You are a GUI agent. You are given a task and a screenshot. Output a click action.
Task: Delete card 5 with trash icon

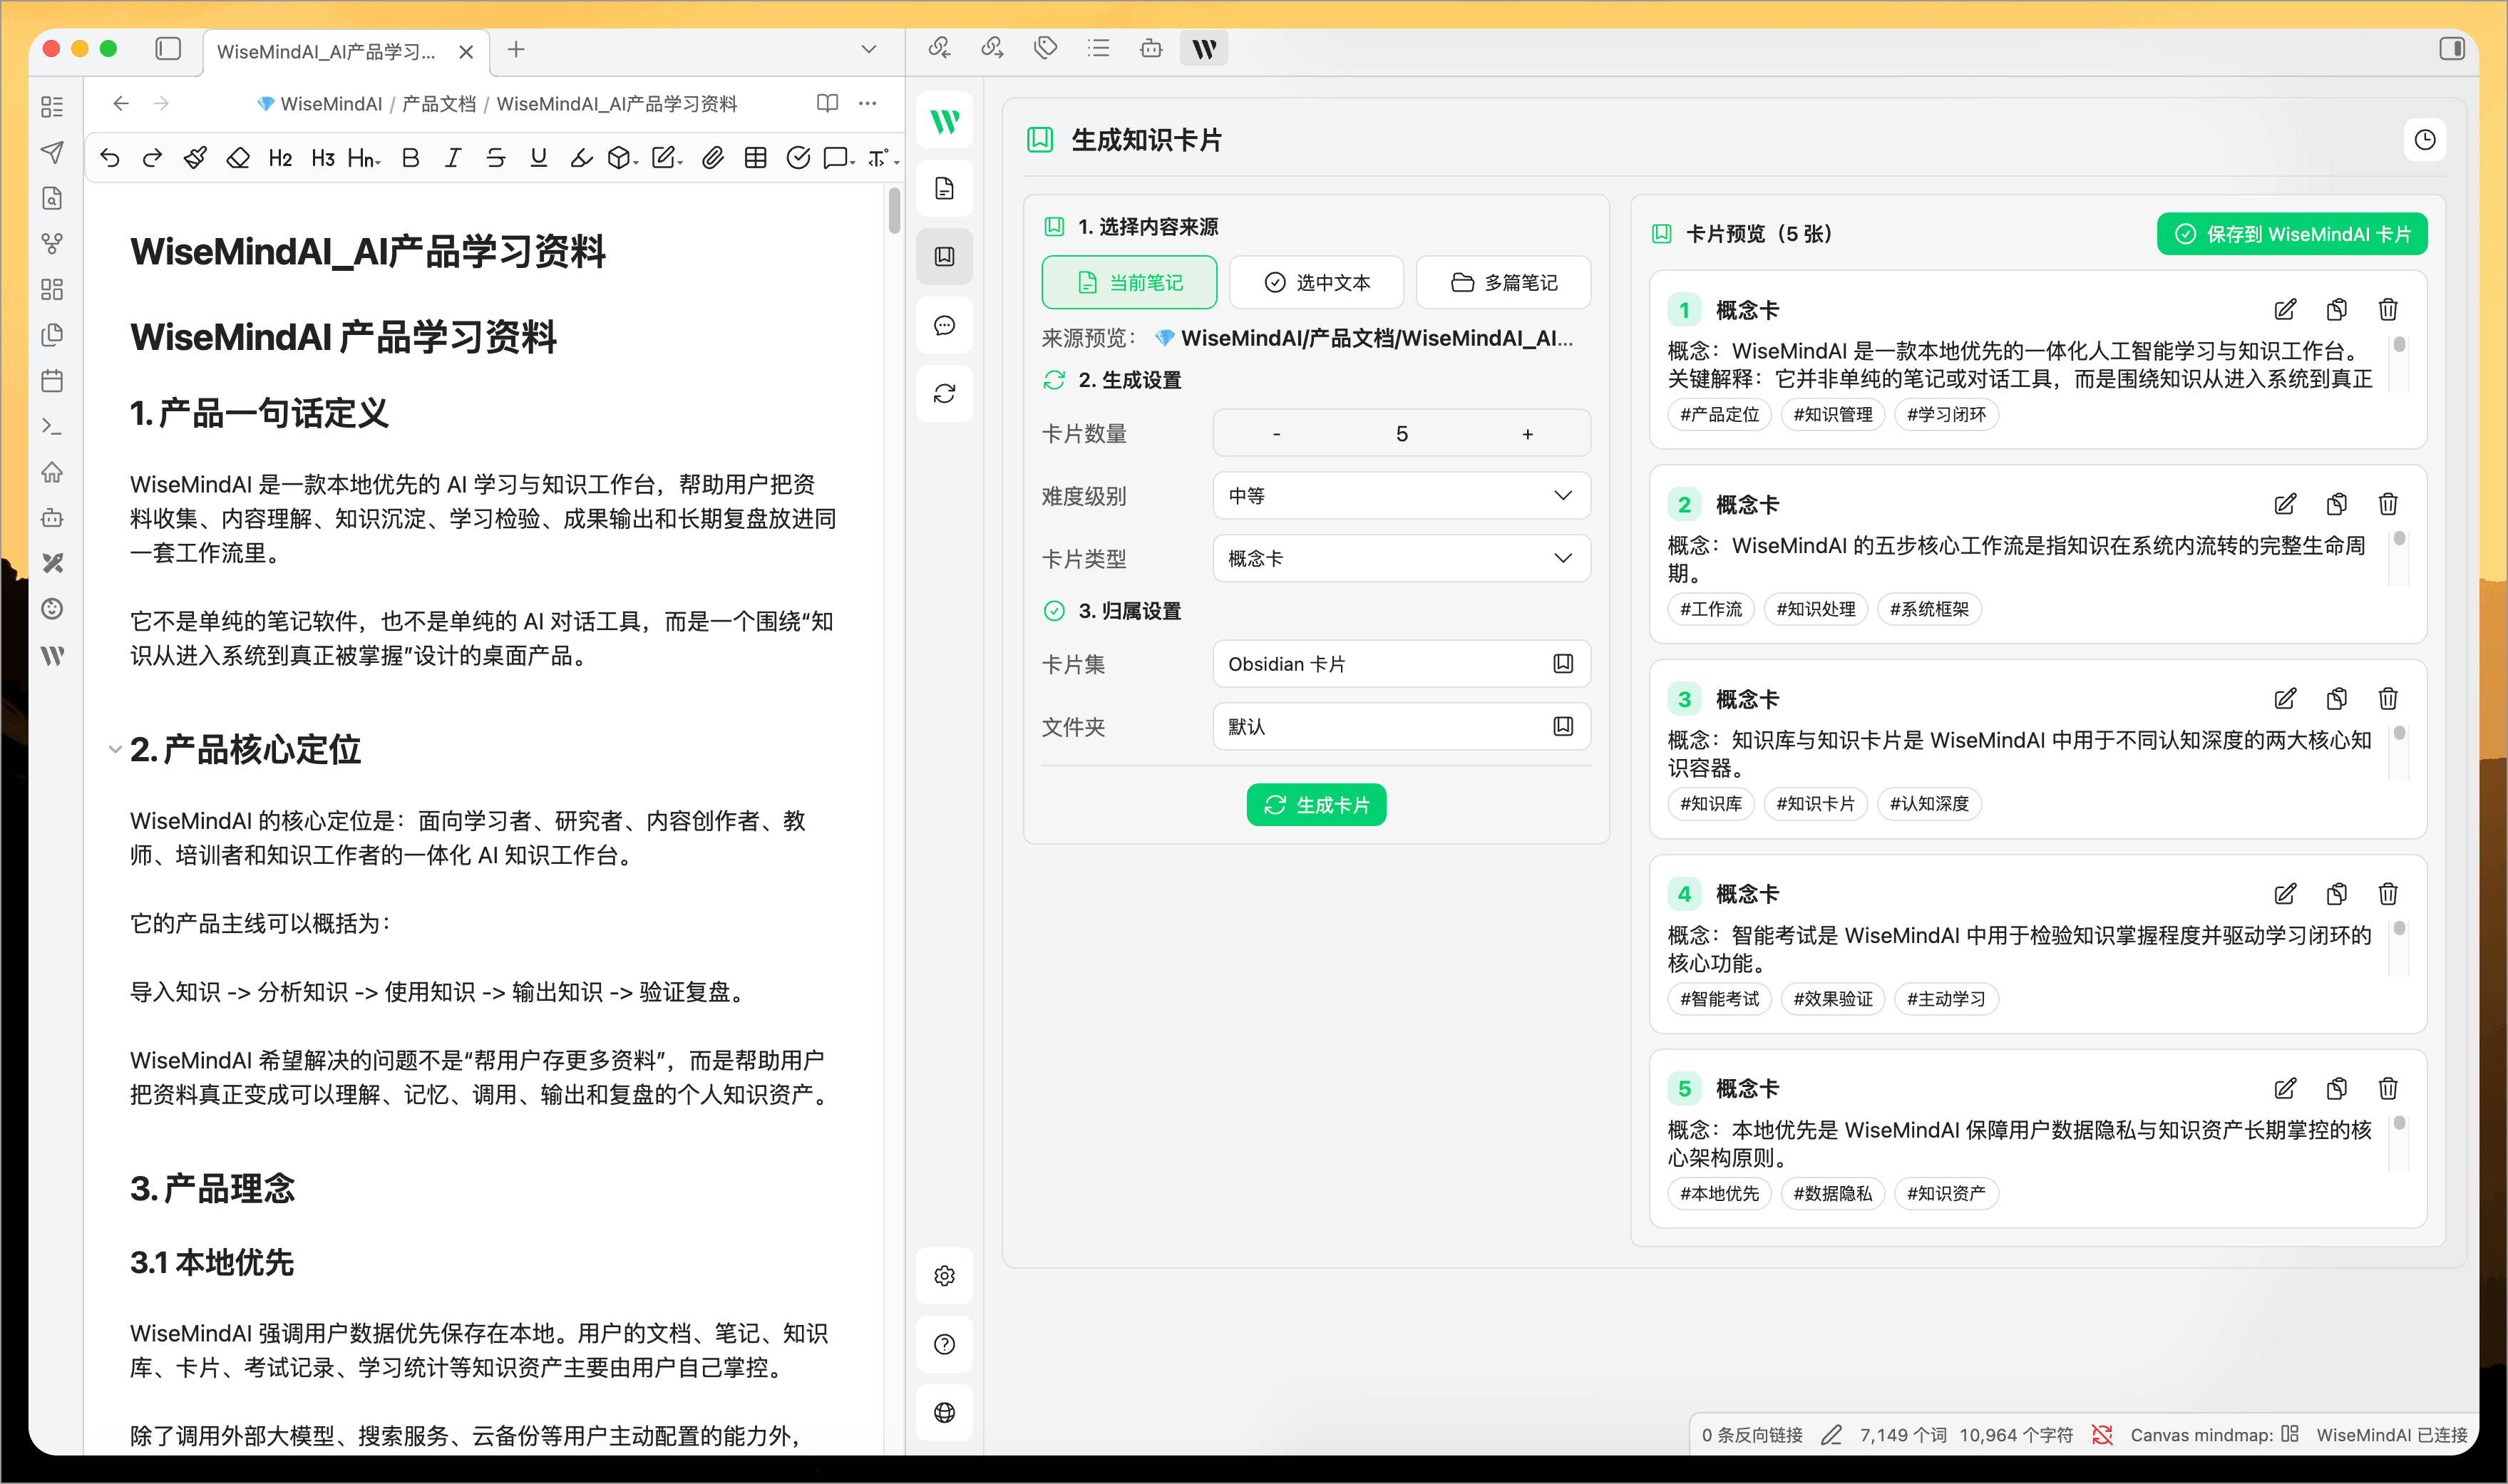tap(2388, 1088)
